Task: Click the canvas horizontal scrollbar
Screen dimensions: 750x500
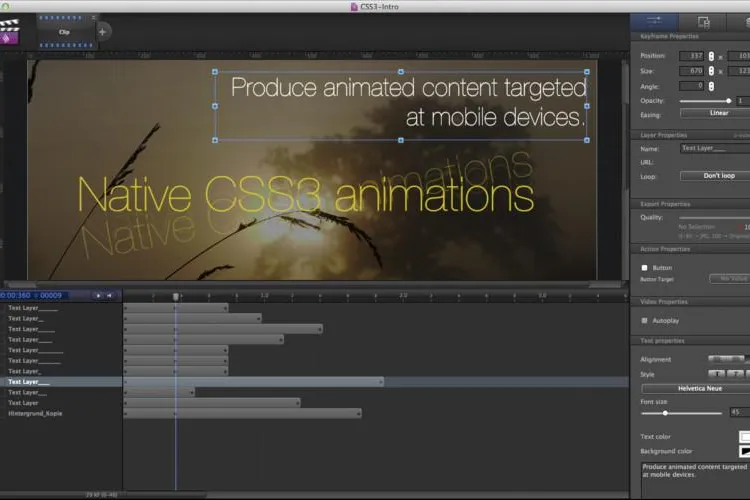Action: (313, 285)
